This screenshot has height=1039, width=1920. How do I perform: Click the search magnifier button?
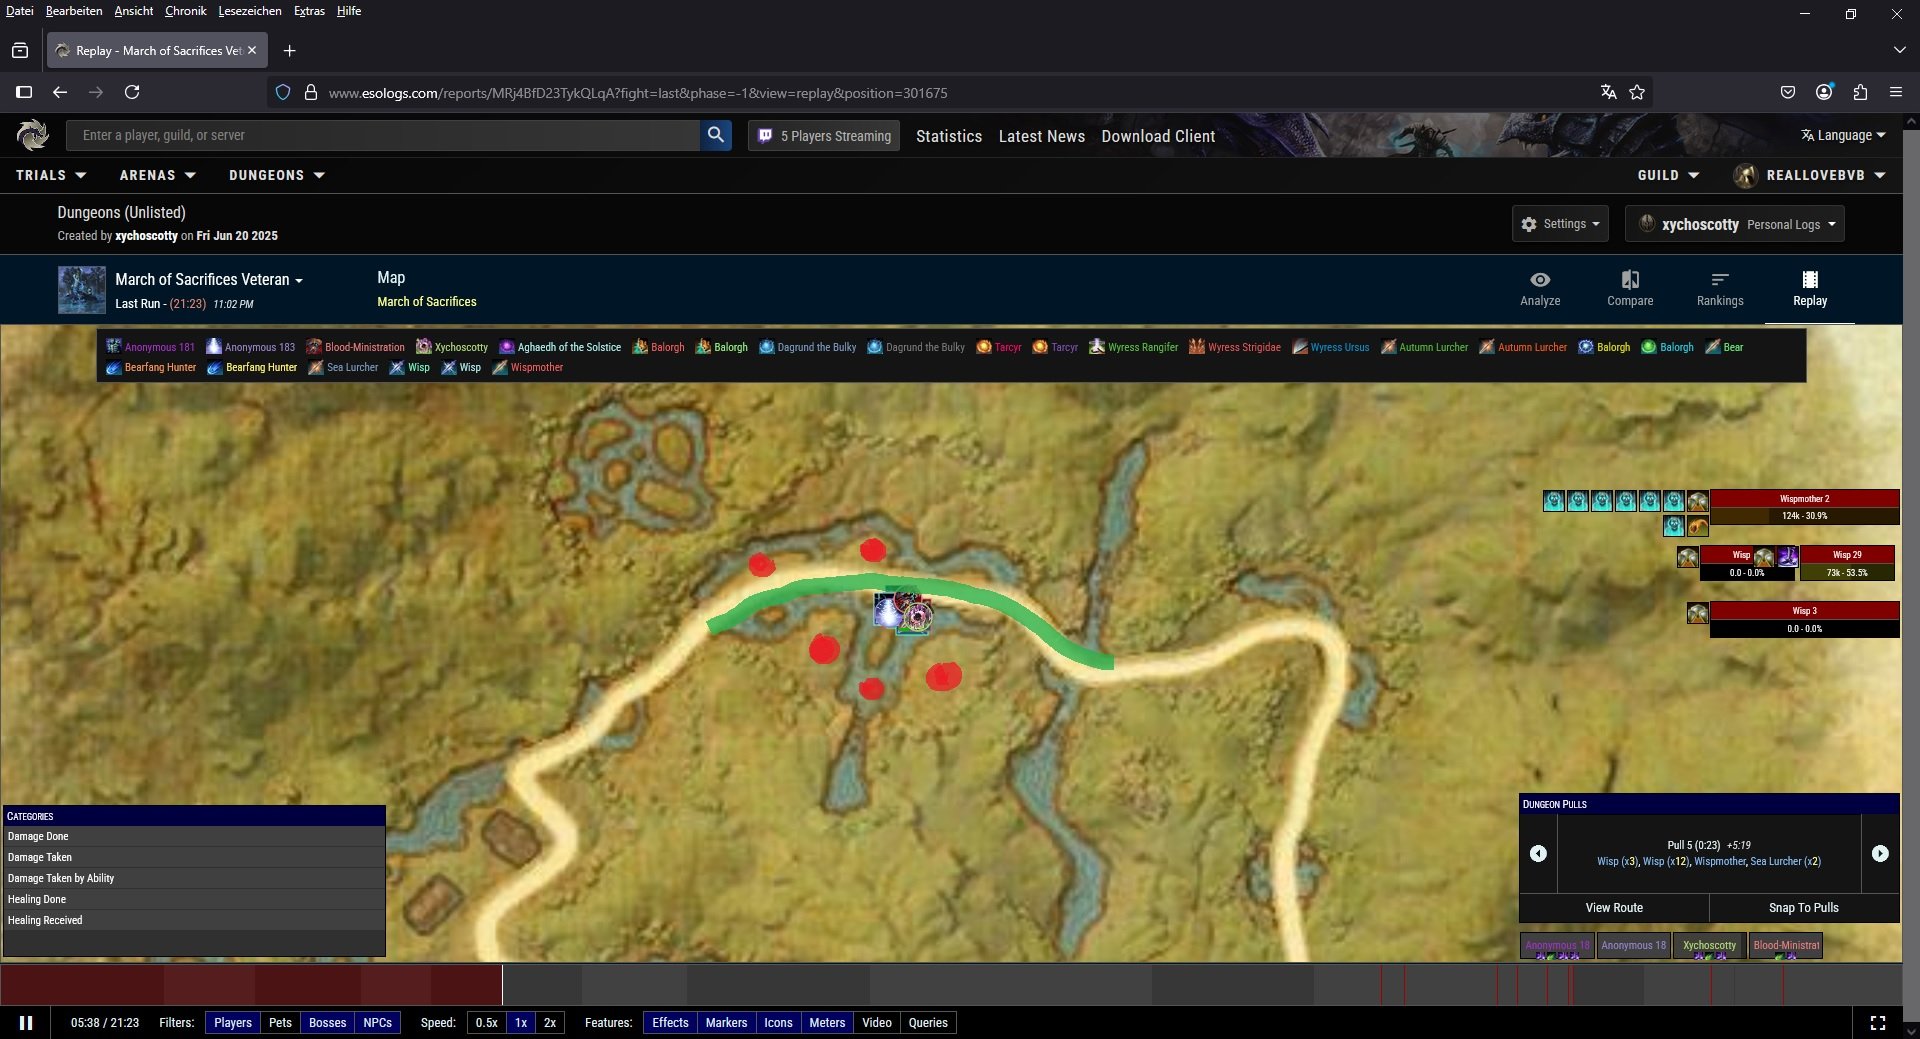click(x=716, y=135)
